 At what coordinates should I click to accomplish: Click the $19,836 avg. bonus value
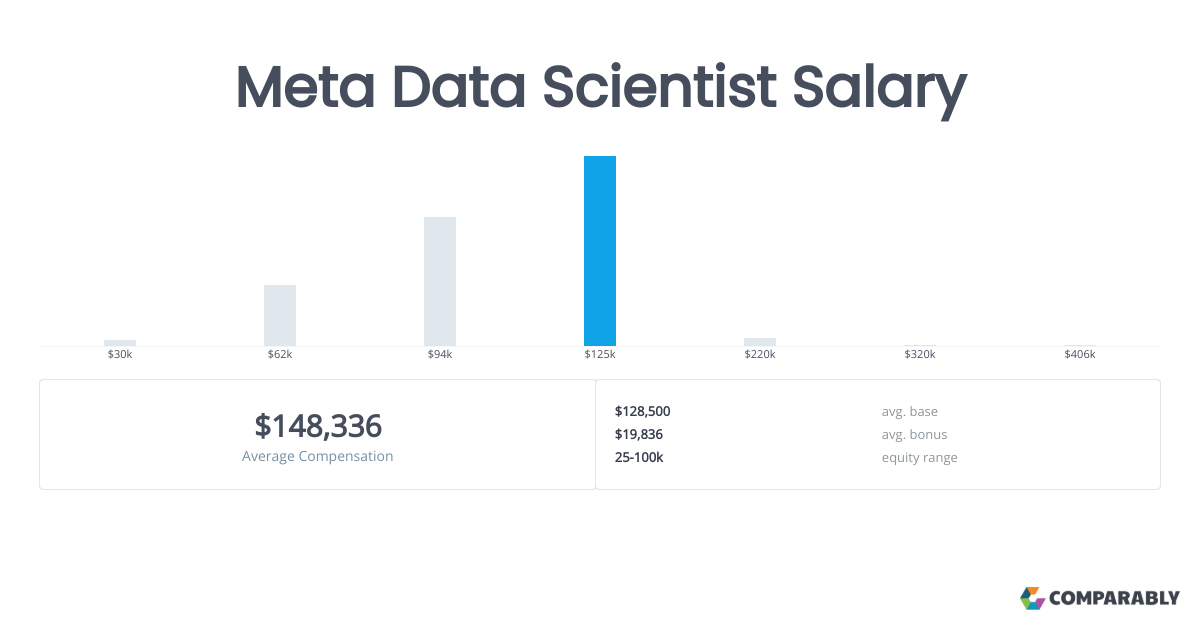pos(638,434)
